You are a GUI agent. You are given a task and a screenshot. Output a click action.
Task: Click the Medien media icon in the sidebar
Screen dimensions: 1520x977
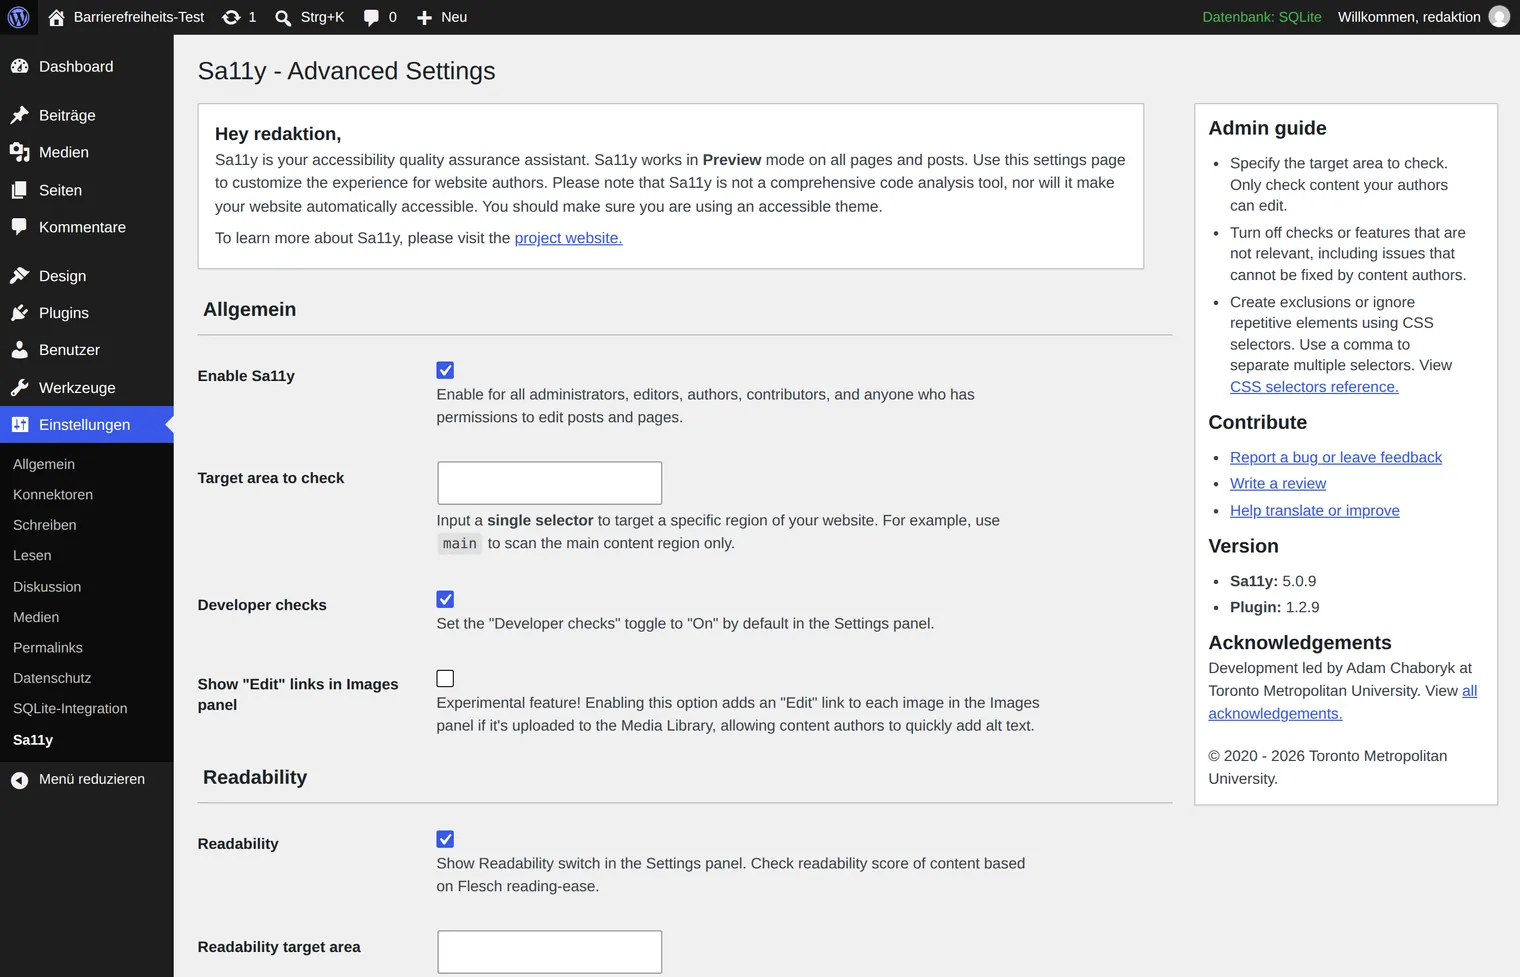point(19,152)
